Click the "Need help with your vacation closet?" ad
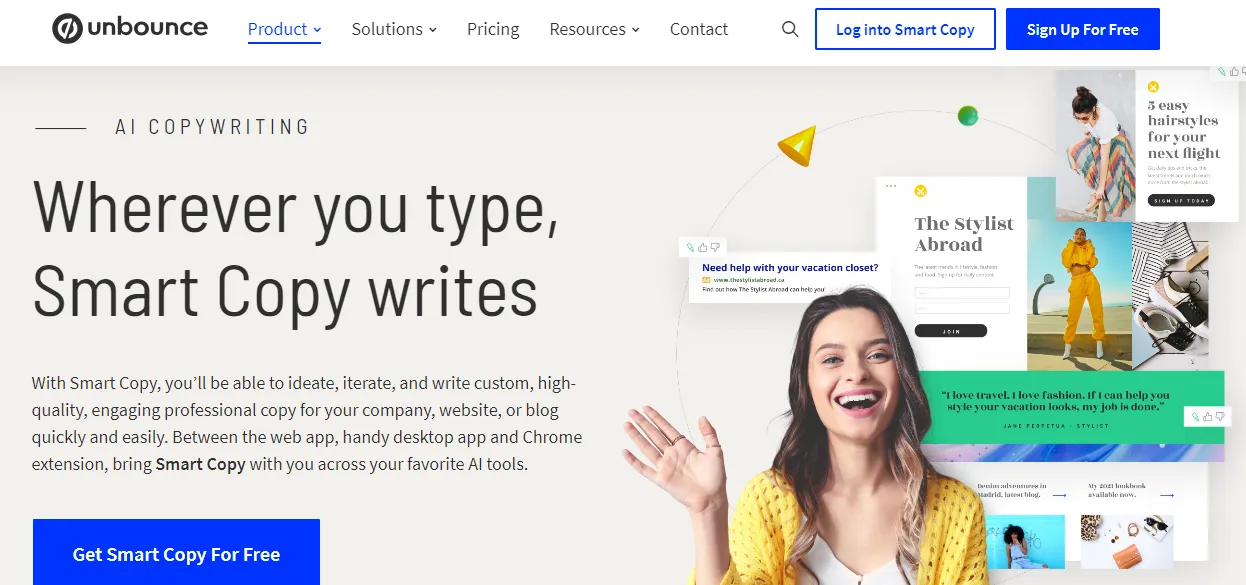Screen dimensions: 1246x585 coord(789,276)
